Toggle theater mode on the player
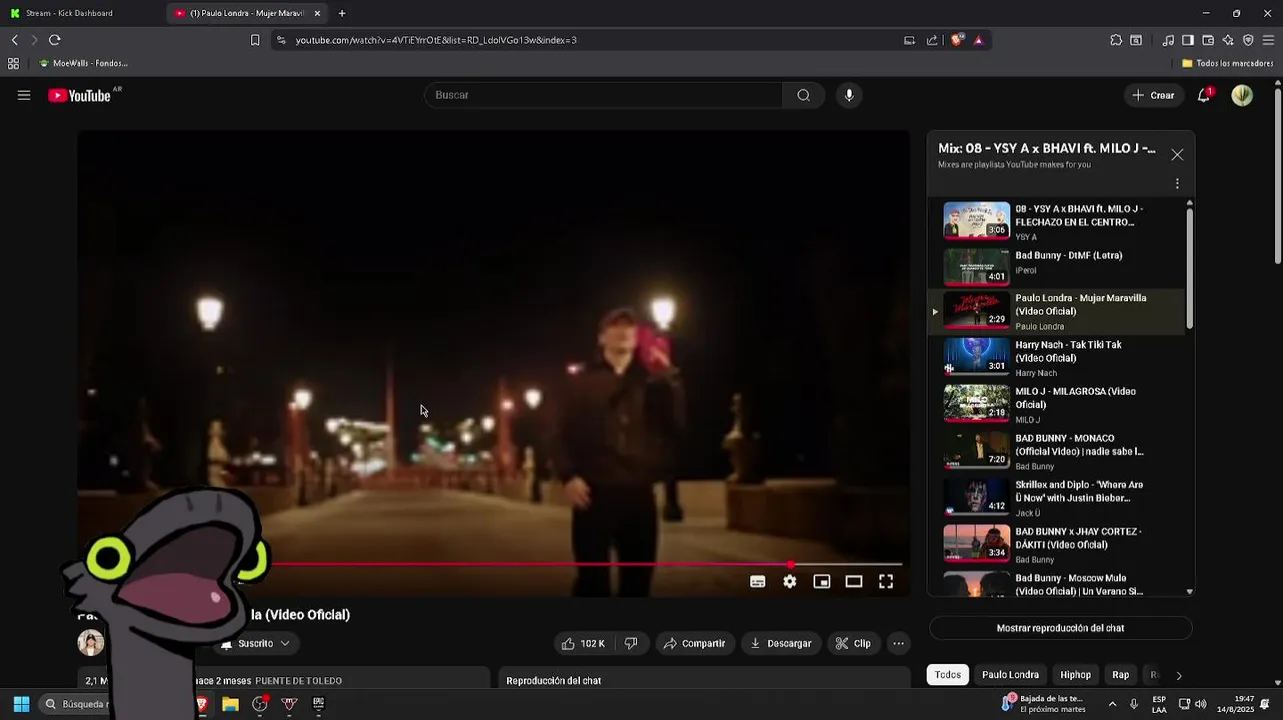 pyautogui.click(x=854, y=581)
